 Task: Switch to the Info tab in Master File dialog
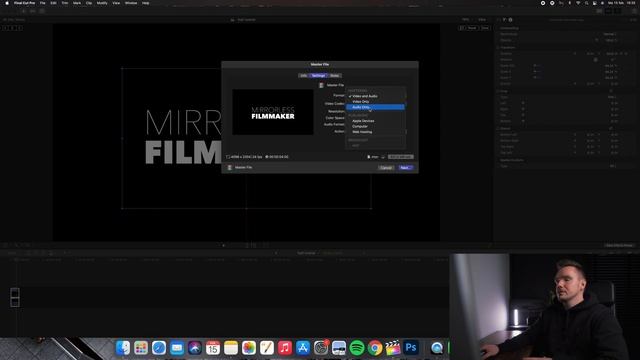tap(304, 76)
